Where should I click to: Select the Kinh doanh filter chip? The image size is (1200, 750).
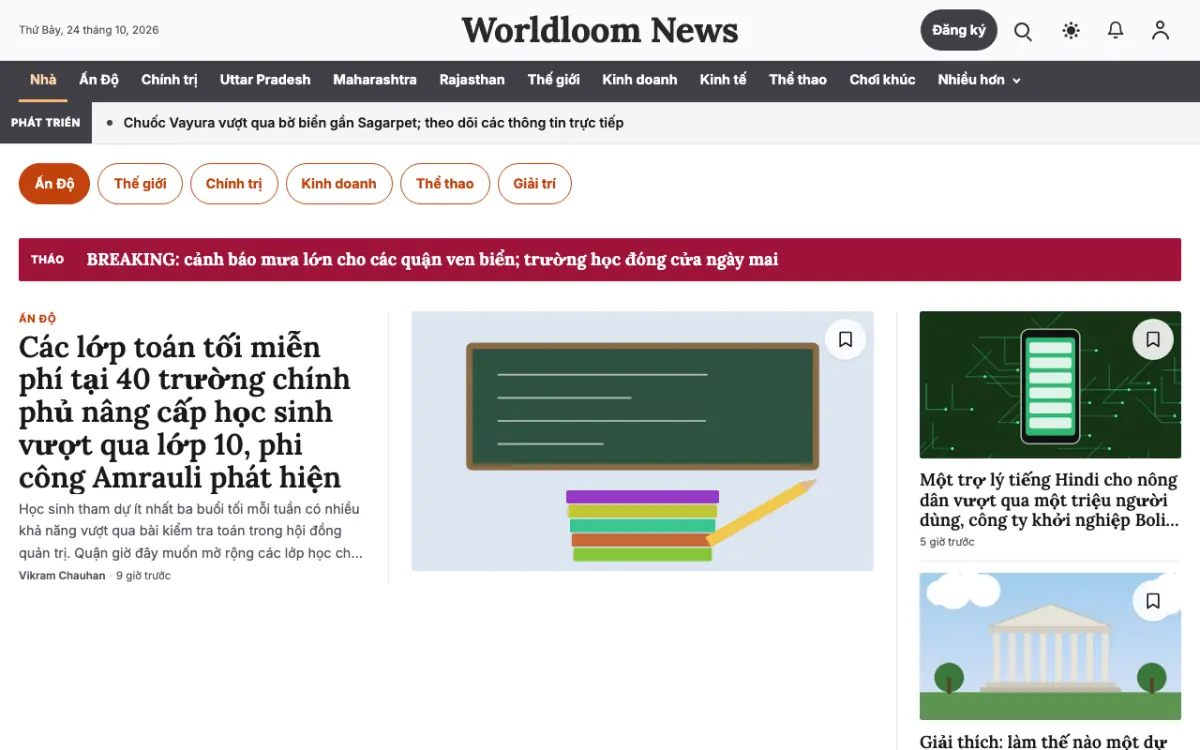(x=339, y=184)
